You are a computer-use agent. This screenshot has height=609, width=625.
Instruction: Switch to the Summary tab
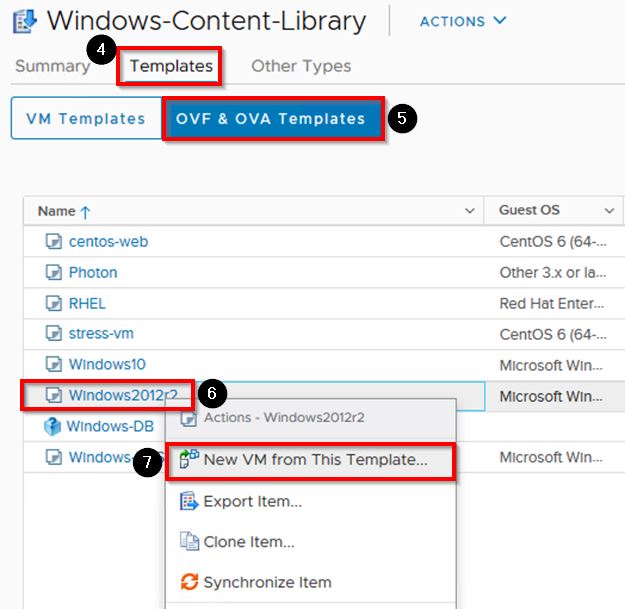click(52, 66)
